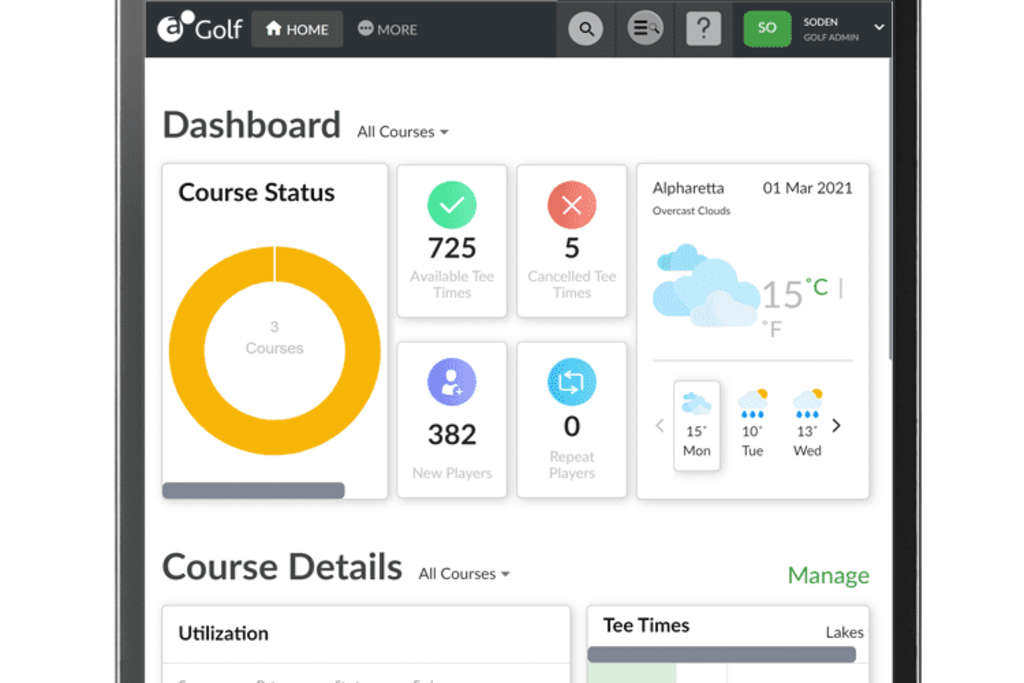Click the New Players person icon

(452, 382)
